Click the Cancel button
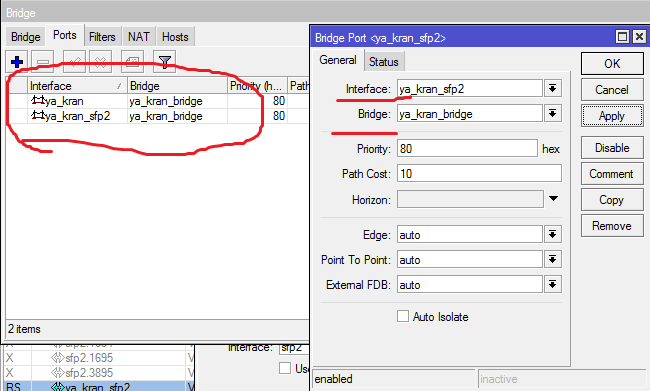Screen dimensions: 650x391 coord(612,90)
